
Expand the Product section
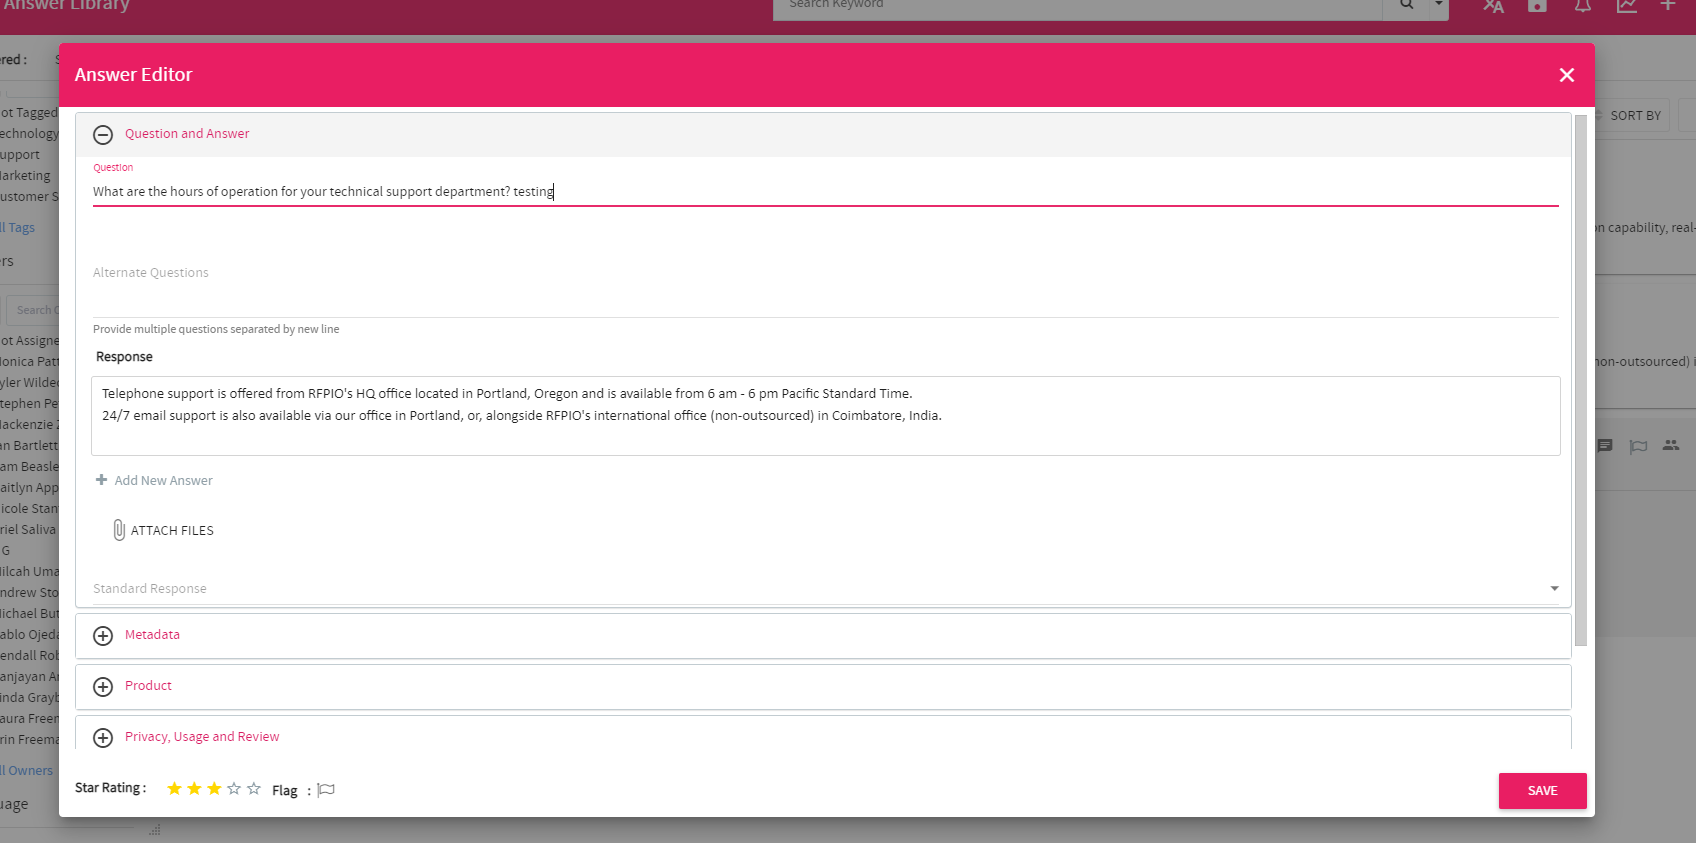(103, 687)
